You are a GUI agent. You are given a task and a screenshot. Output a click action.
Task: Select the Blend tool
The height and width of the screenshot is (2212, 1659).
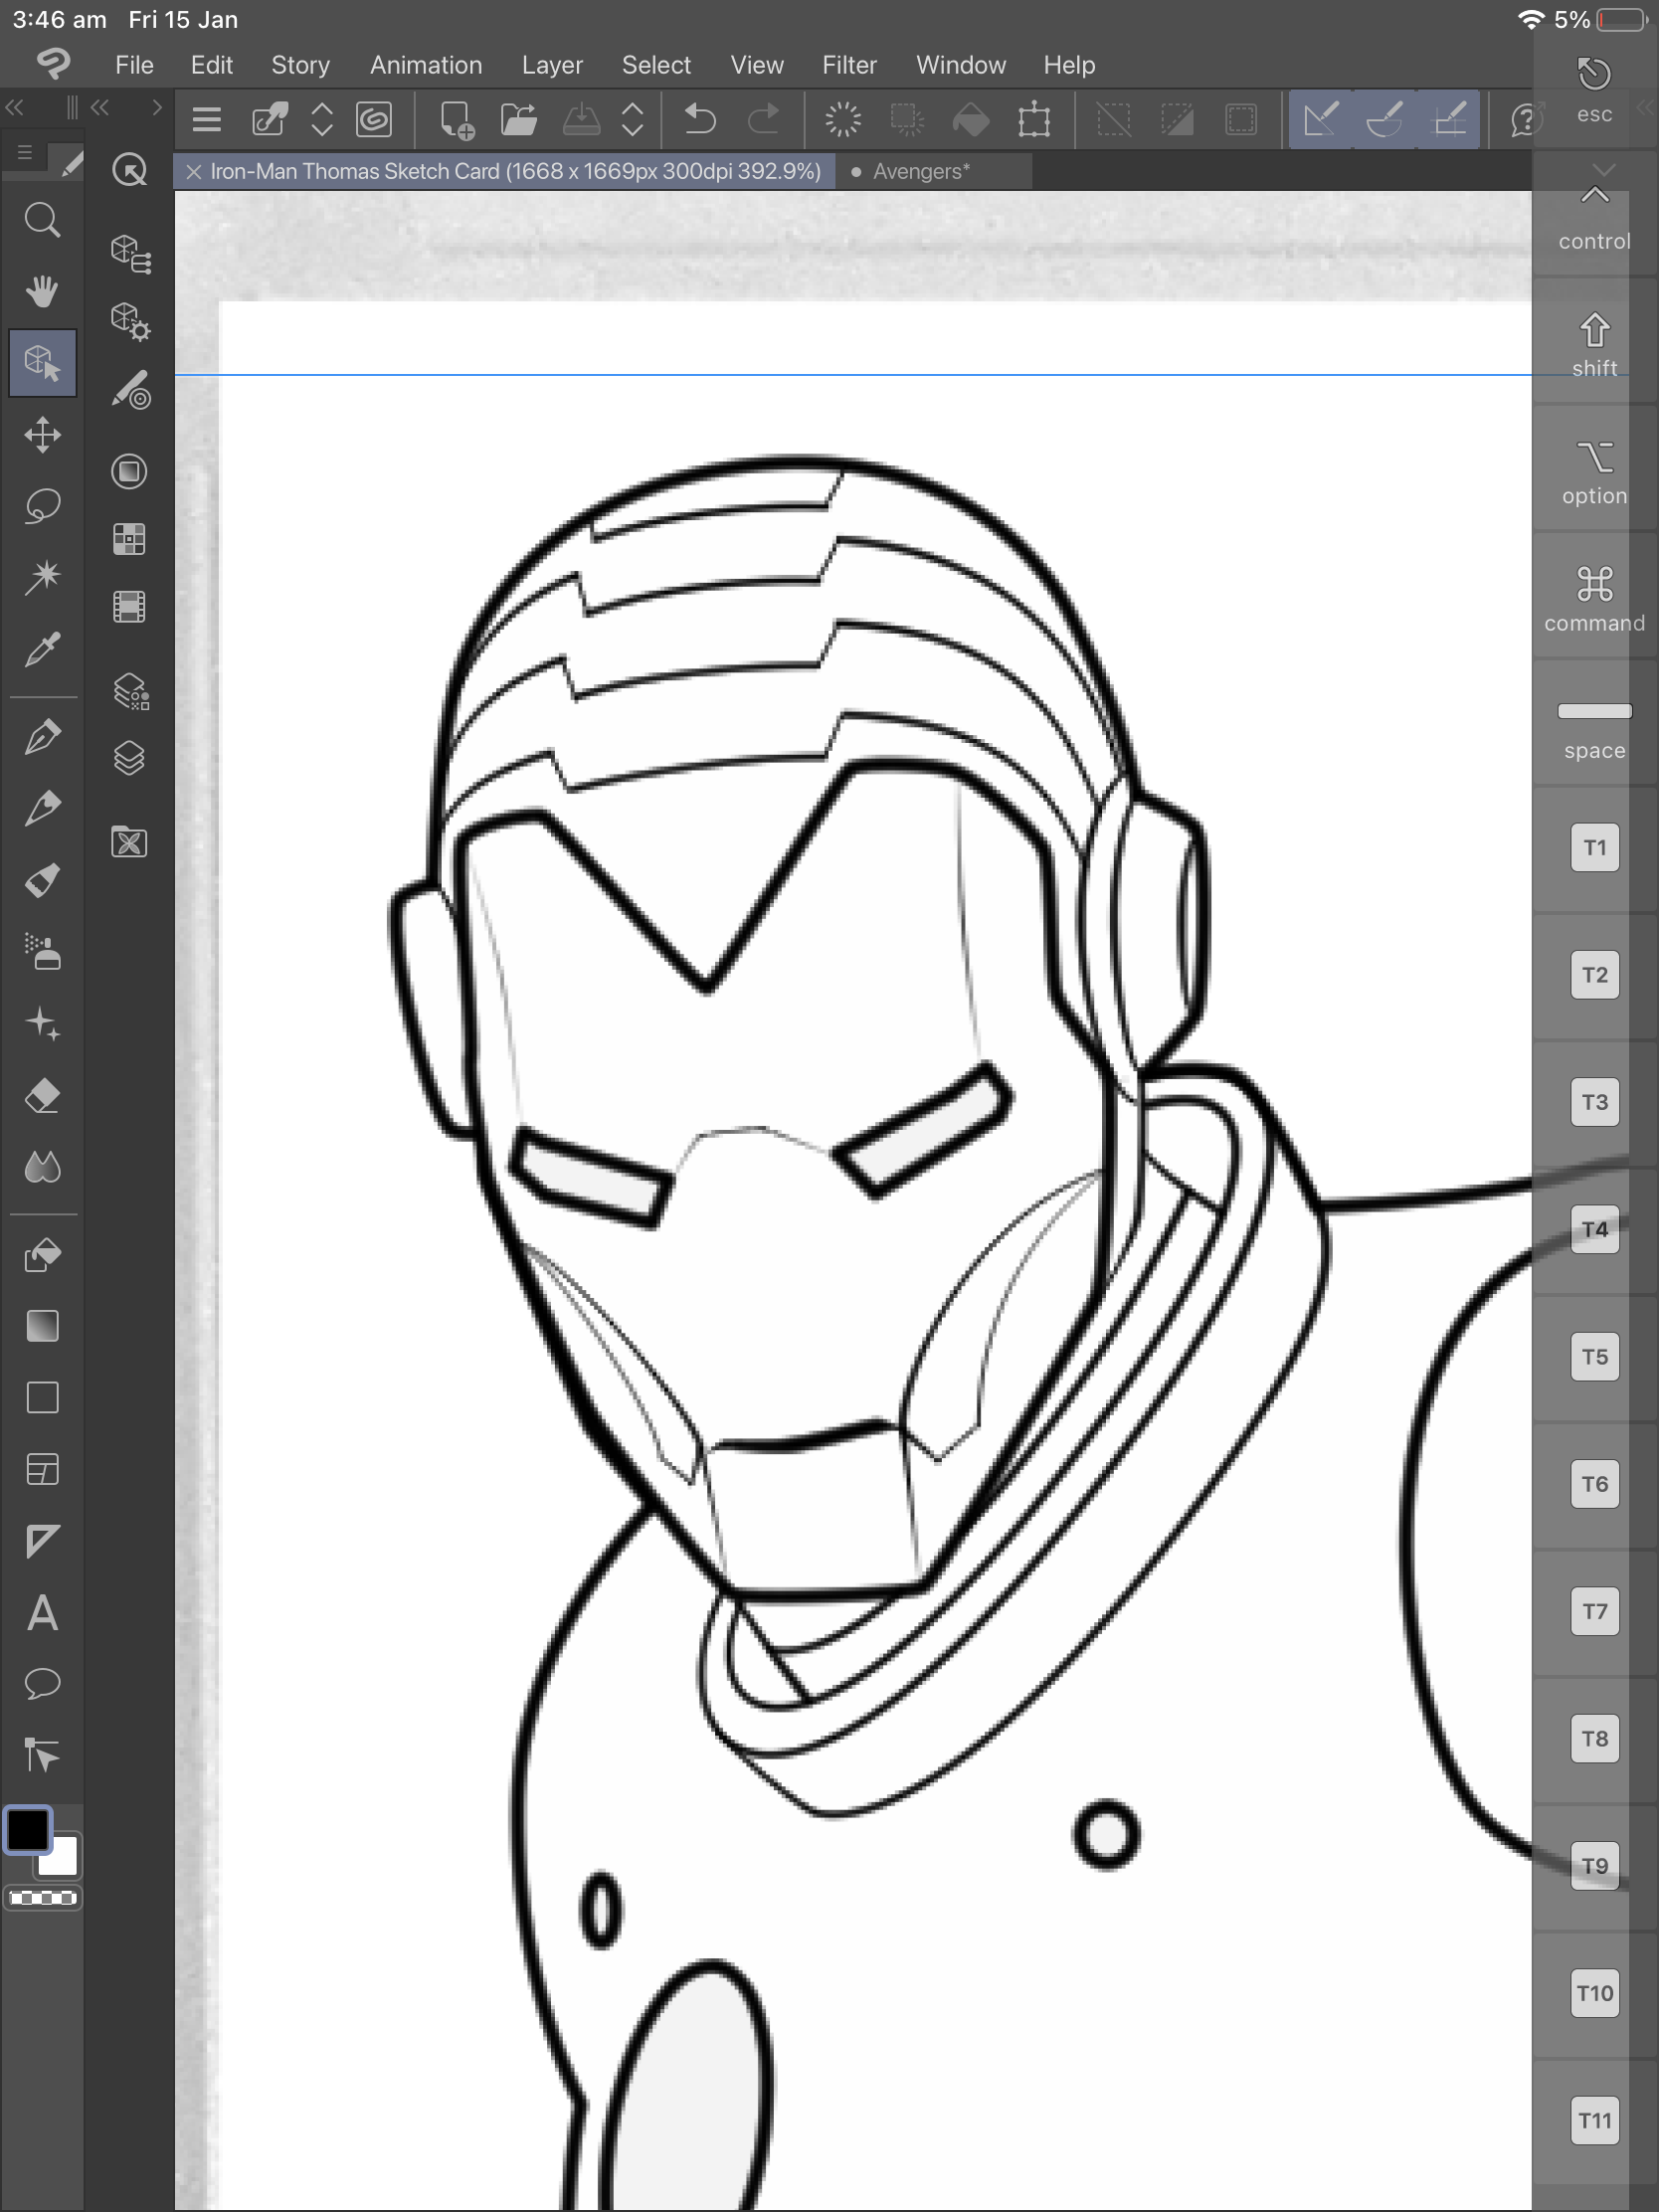point(42,1167)
